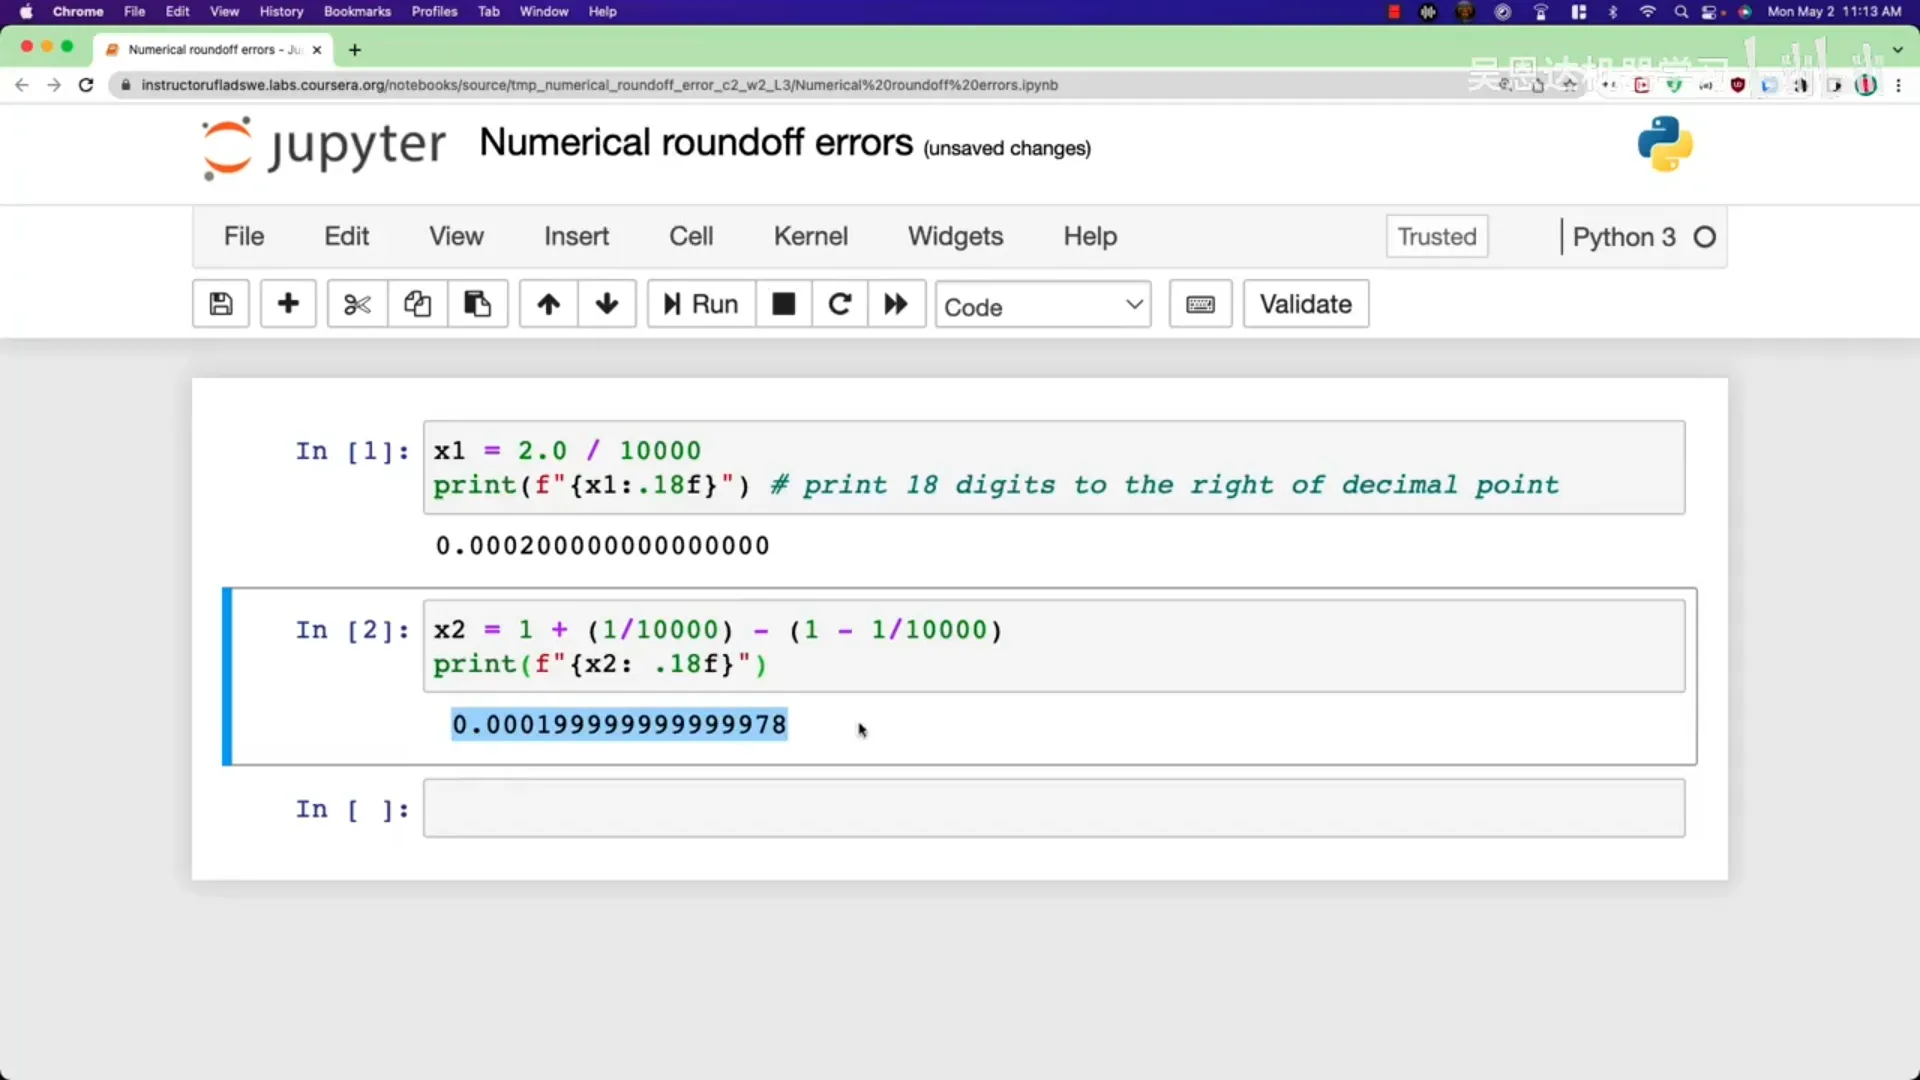Click into the first code cell
The image size is (1920, 1080).
point(1054,468)
